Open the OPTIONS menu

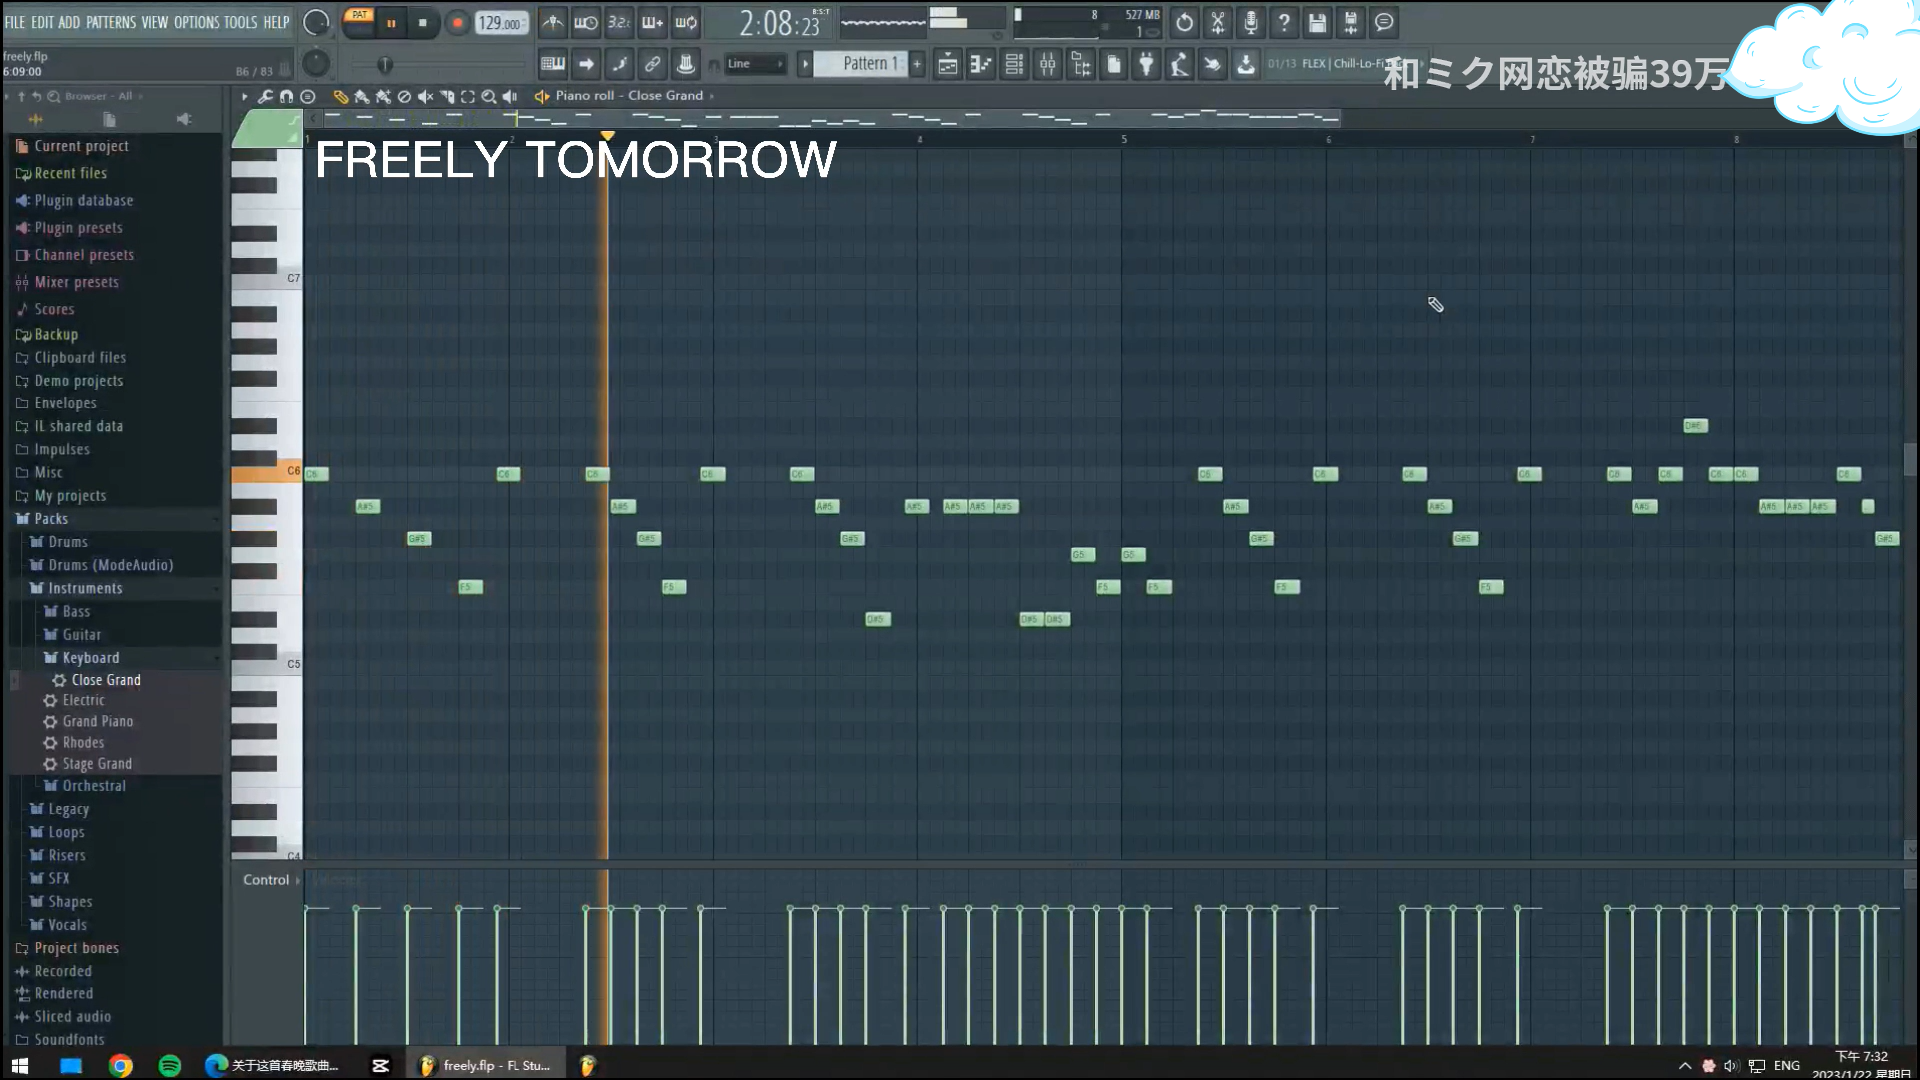196,22
